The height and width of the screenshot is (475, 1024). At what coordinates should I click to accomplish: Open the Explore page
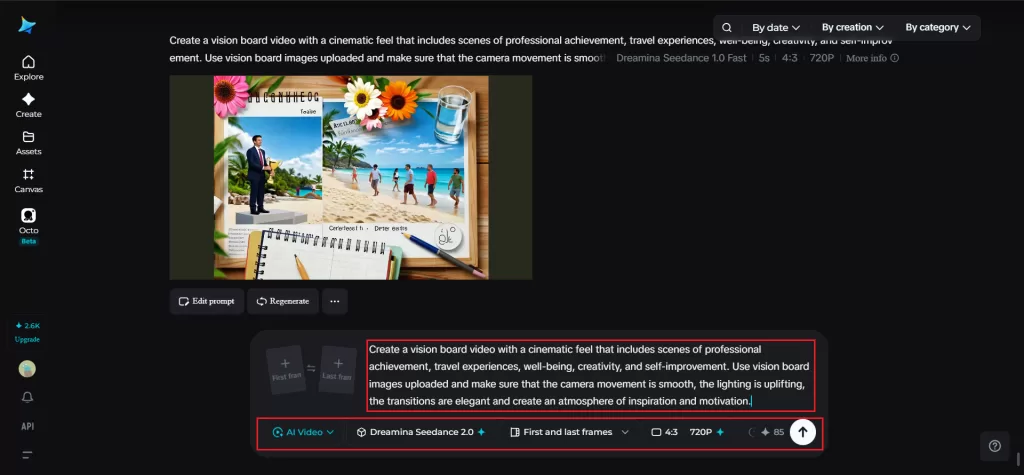pos(28,68)
